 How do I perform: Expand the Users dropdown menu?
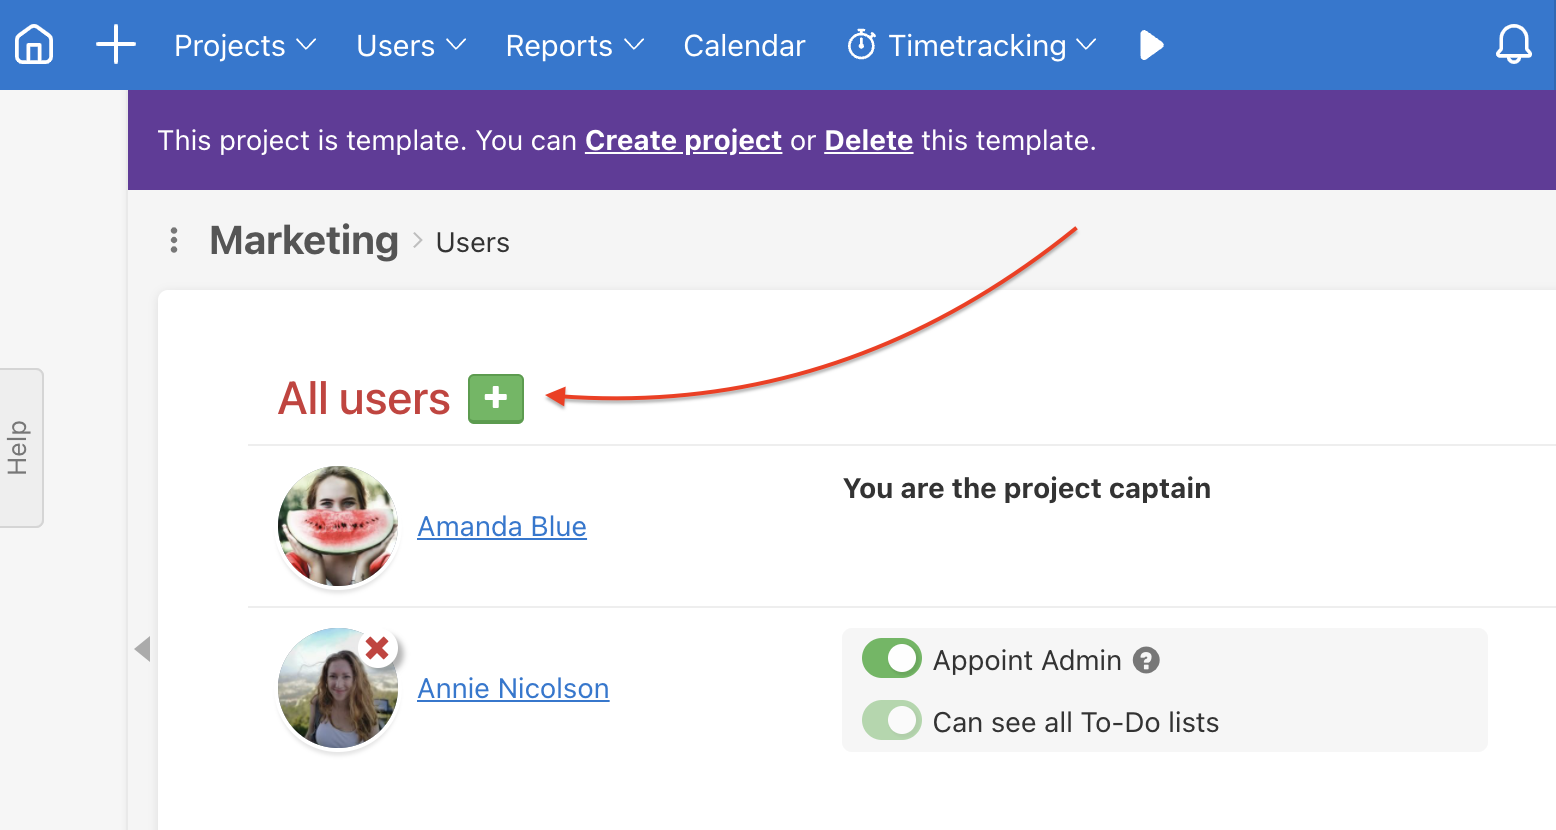tap(411, 46)
